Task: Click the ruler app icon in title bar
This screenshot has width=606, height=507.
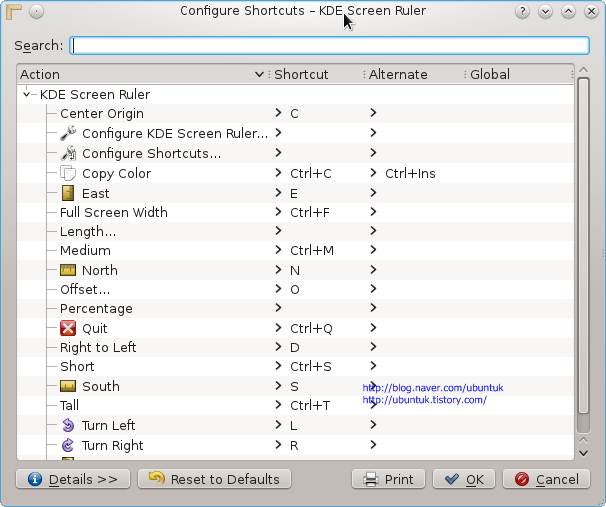Action: [x=14, y=12]
